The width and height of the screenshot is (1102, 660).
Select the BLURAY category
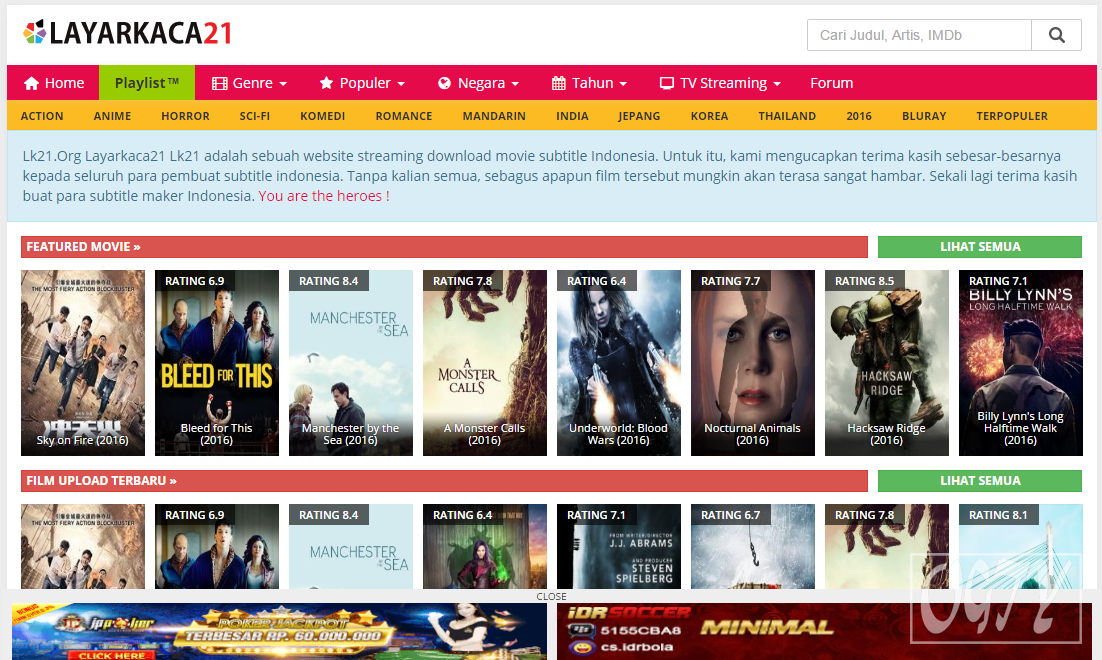924,116
